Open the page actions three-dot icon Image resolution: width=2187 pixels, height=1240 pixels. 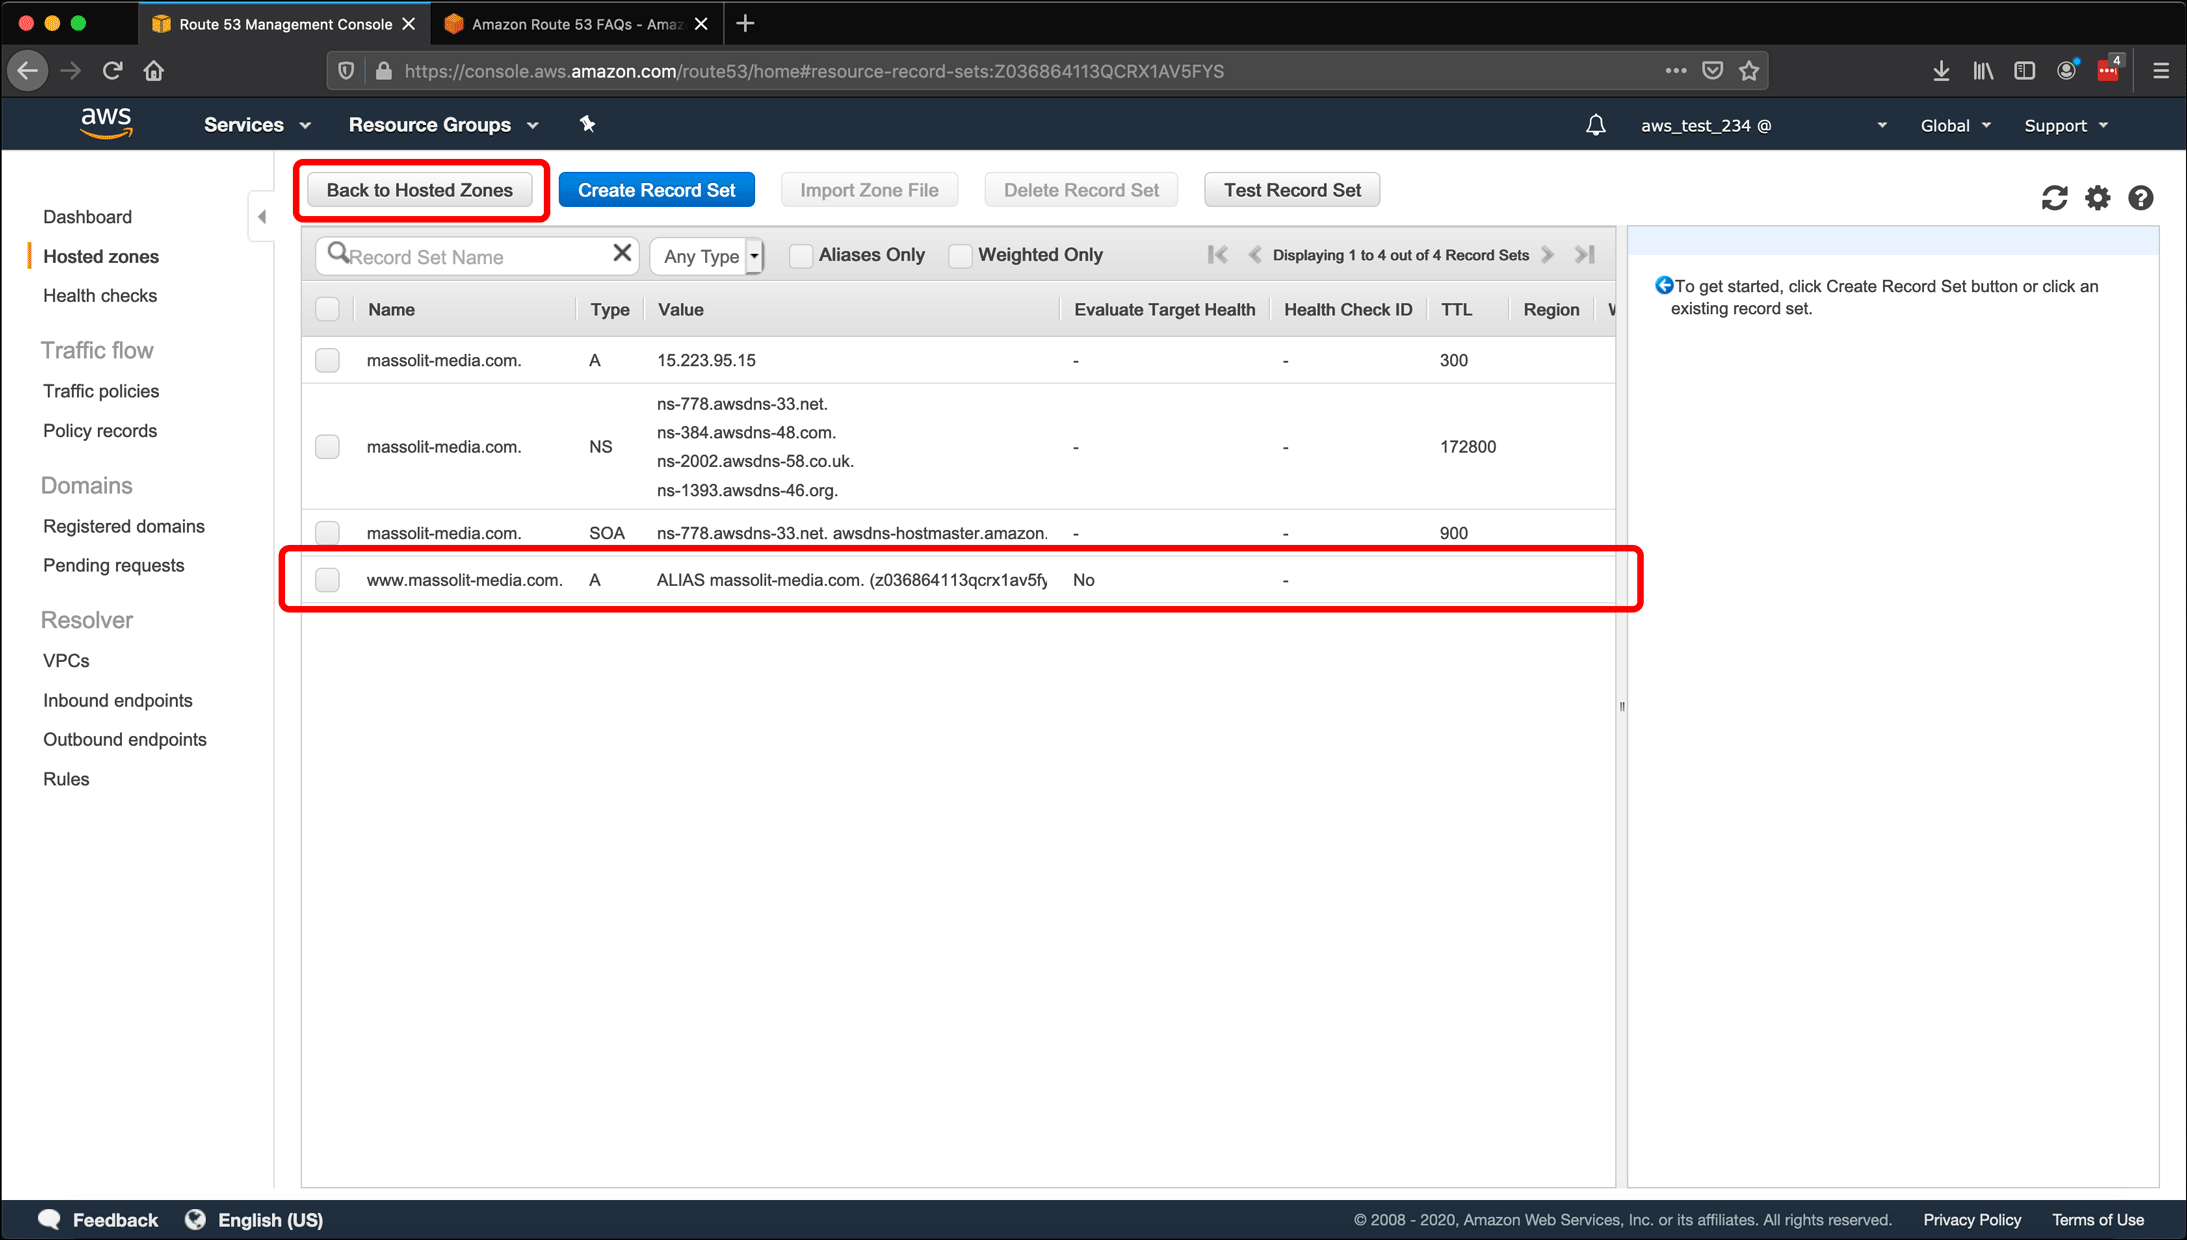1676,71
